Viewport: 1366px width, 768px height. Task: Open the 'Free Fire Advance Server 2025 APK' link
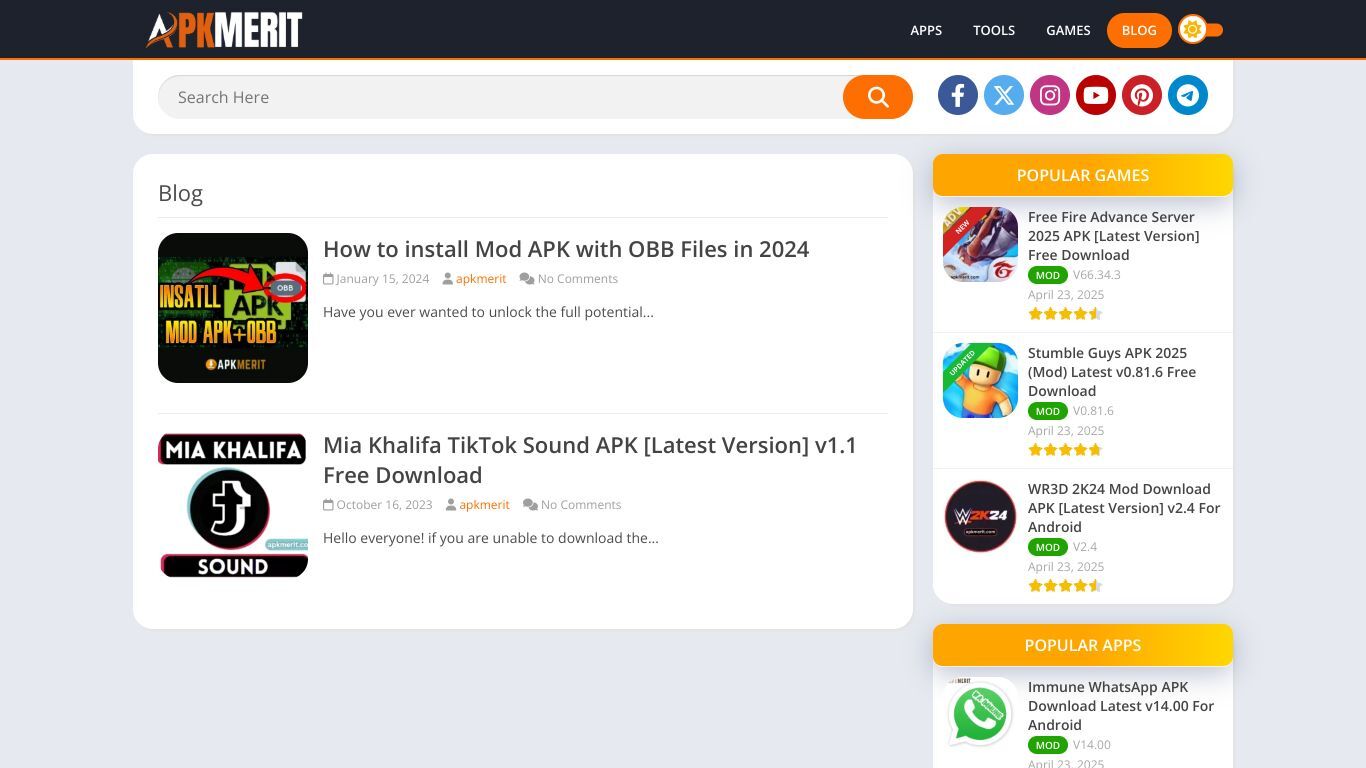pyautogui.click(x=1114, y=236)
